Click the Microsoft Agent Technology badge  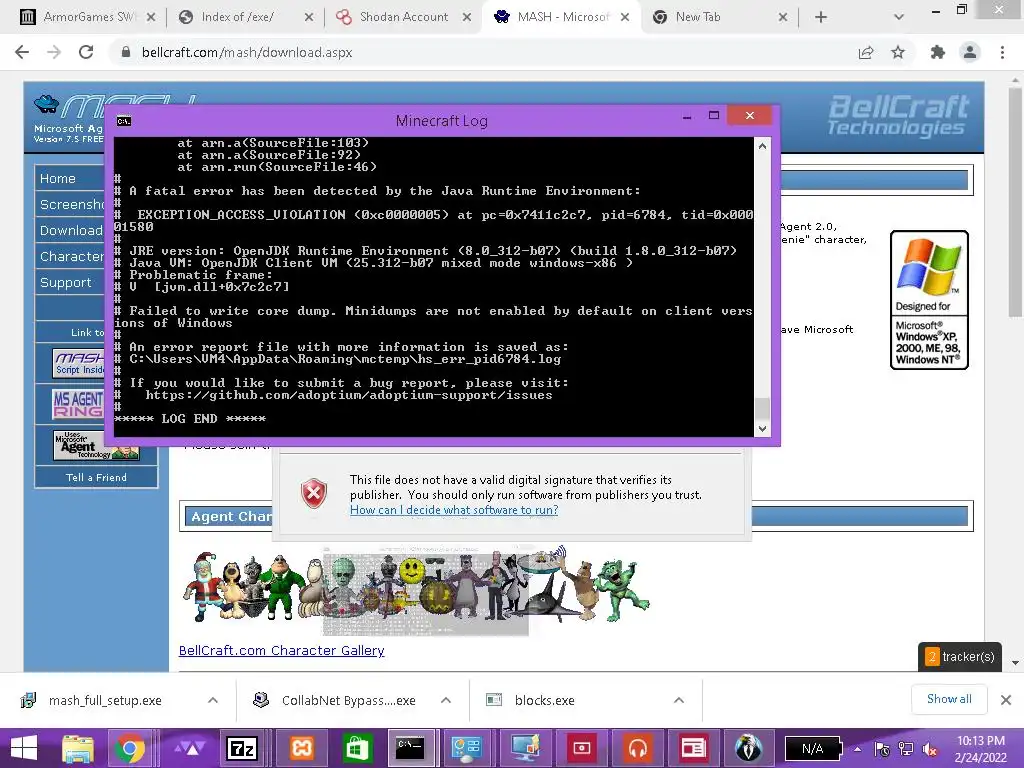[x=96, y=445]
